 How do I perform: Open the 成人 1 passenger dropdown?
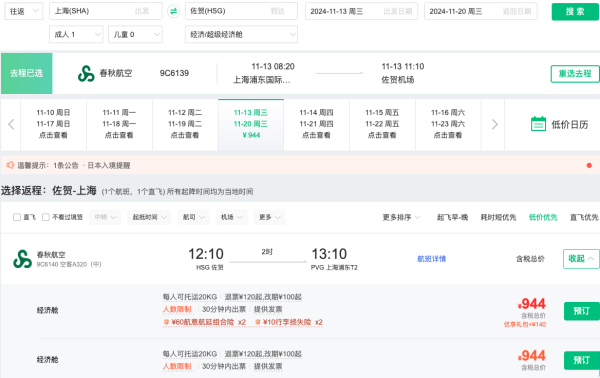pos(76,34)
